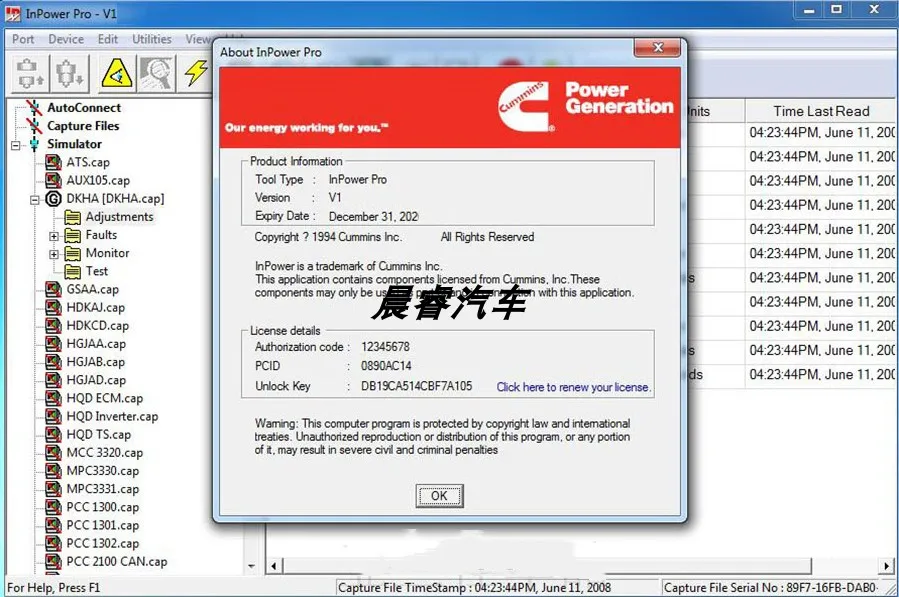The width and height of the screenshot is (899, 597).
Task: Click the HQD ECM.cap file icon
Action: [x=52, y=398]
